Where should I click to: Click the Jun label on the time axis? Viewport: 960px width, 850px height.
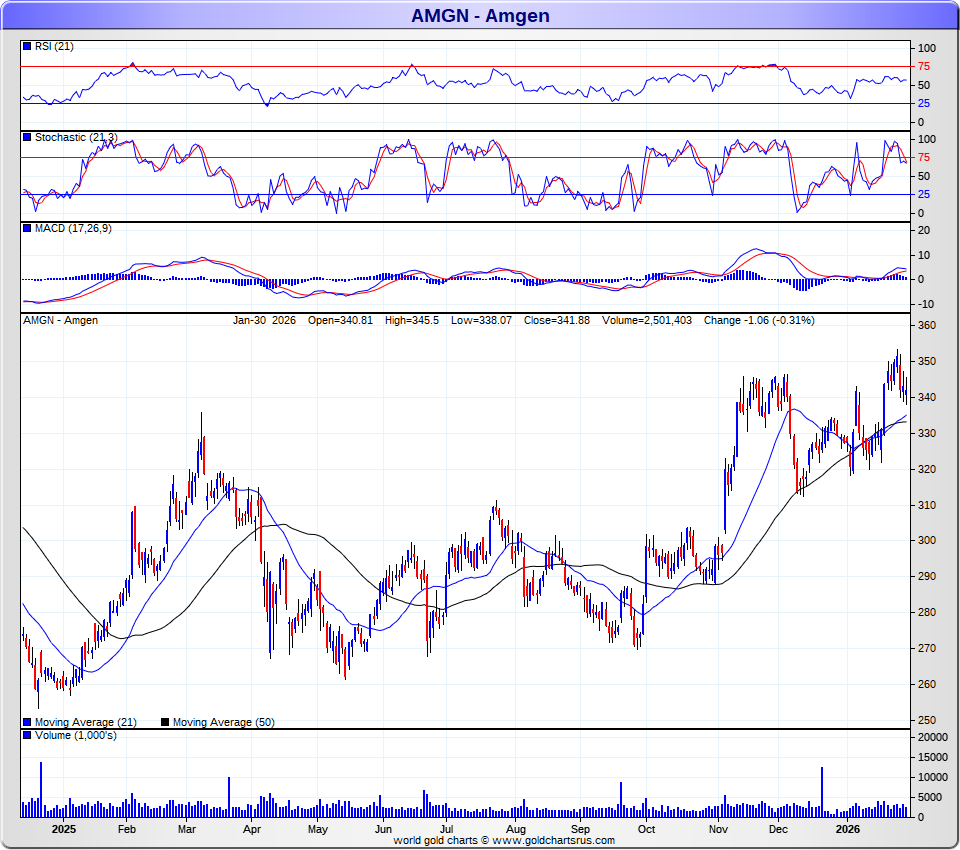(383, 829)
